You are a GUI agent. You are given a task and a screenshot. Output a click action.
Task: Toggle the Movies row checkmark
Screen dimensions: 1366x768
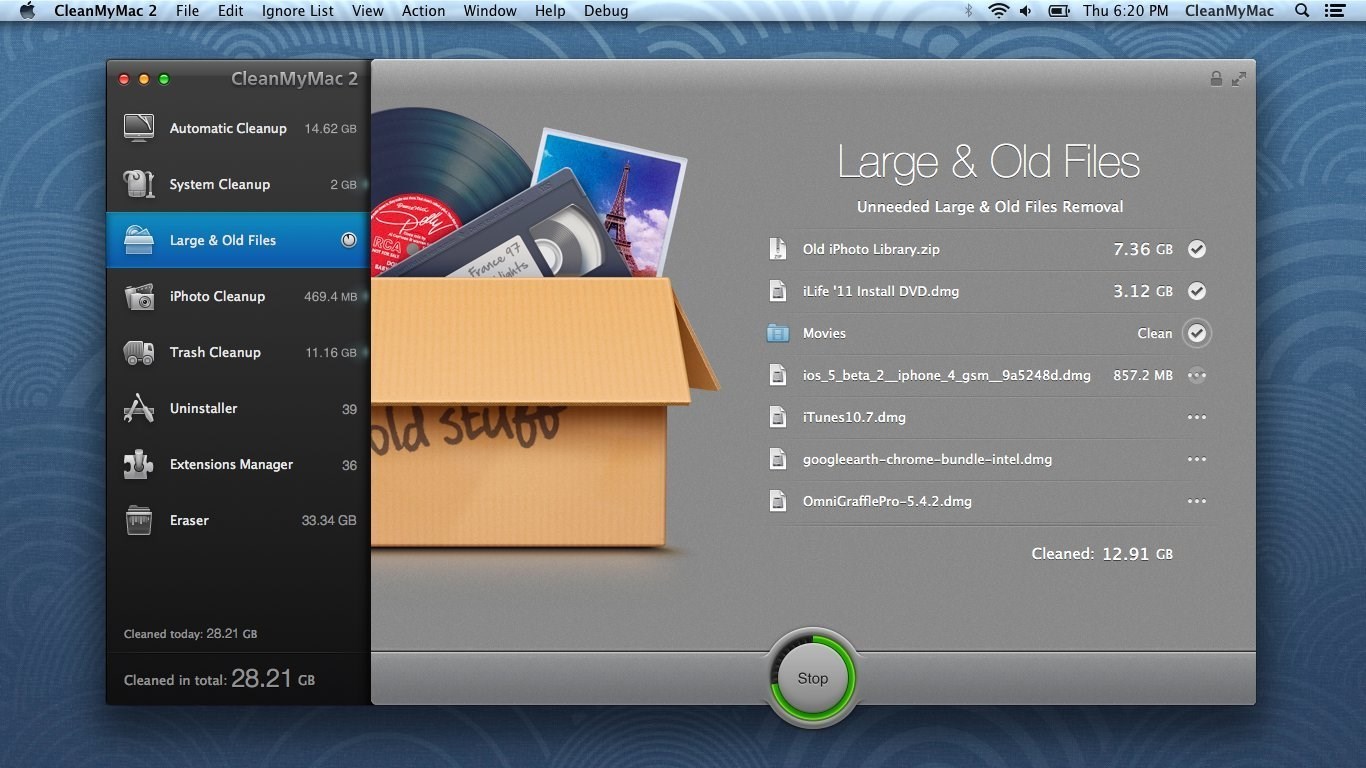point(1197,333)
